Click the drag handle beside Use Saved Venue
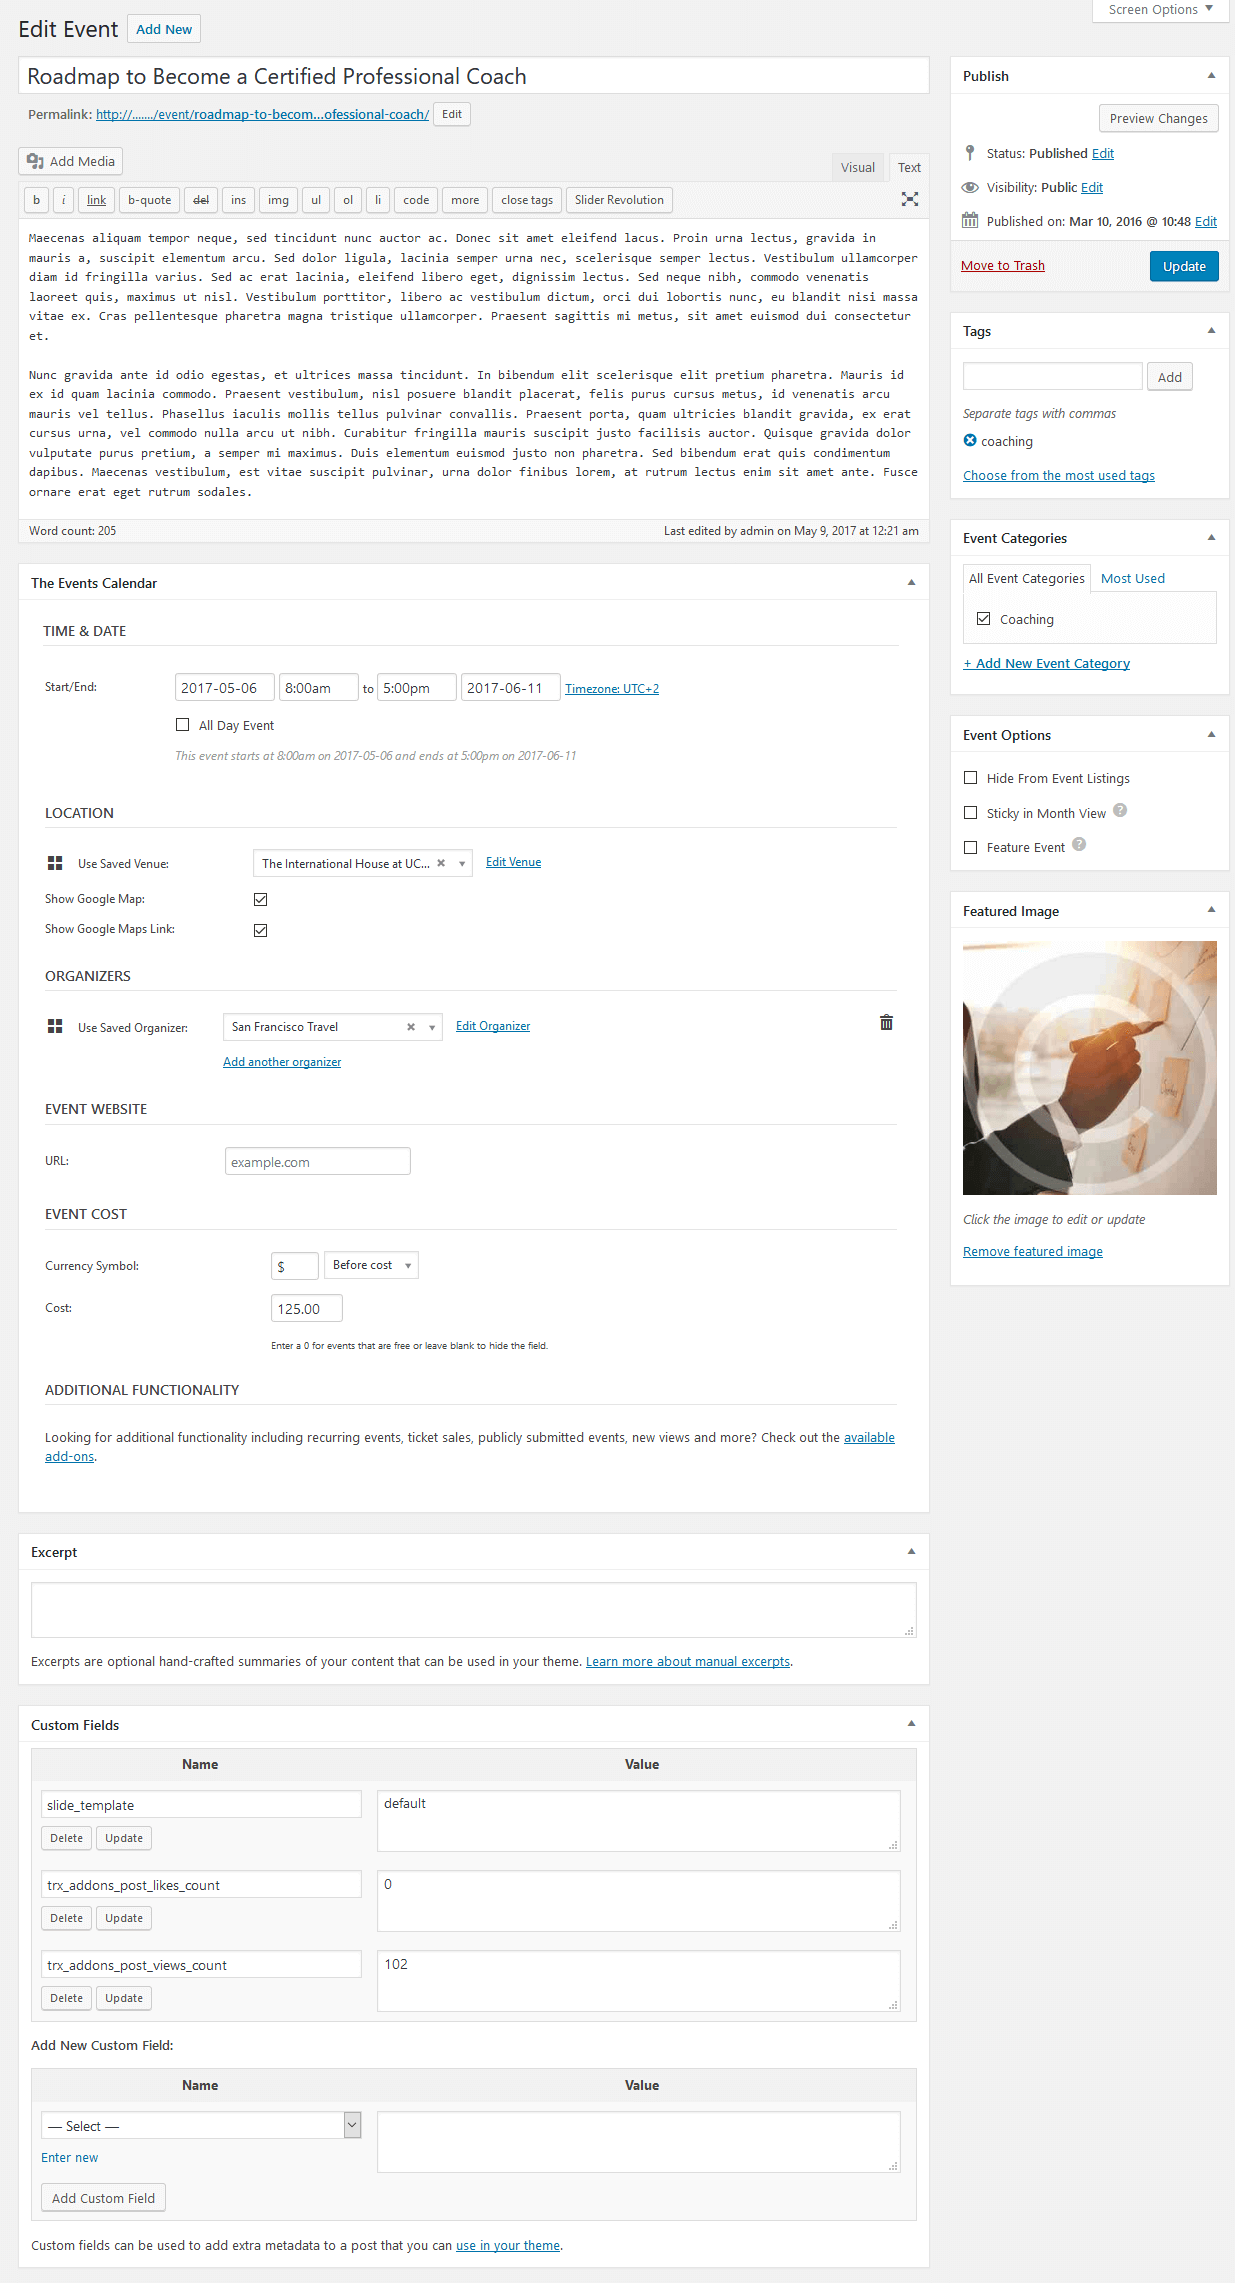1235x2283 pixels. [55, 863]
